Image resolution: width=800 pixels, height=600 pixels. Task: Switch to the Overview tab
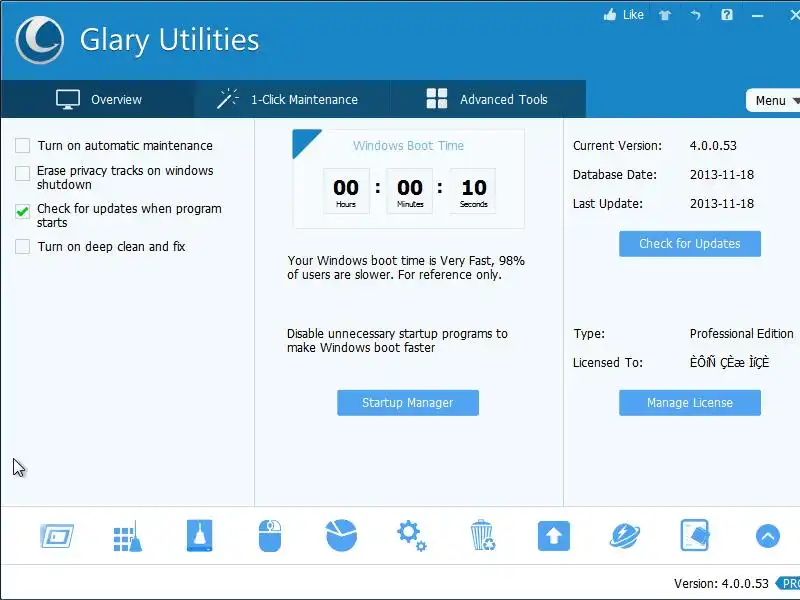97,99
